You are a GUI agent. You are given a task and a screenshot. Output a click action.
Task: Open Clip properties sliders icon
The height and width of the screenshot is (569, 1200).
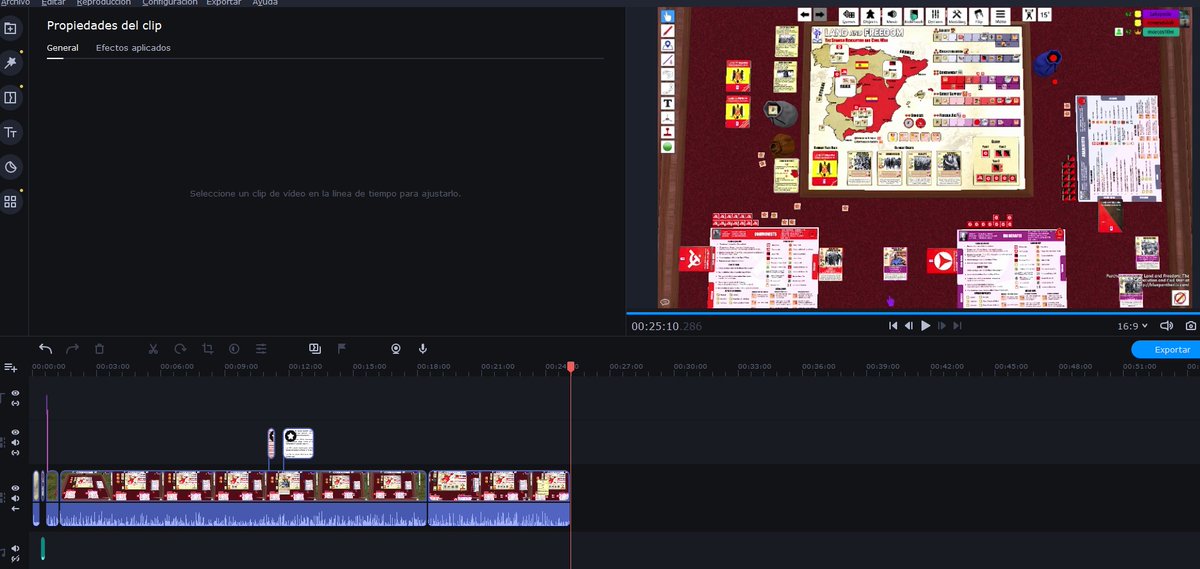(x=261, y=348)
